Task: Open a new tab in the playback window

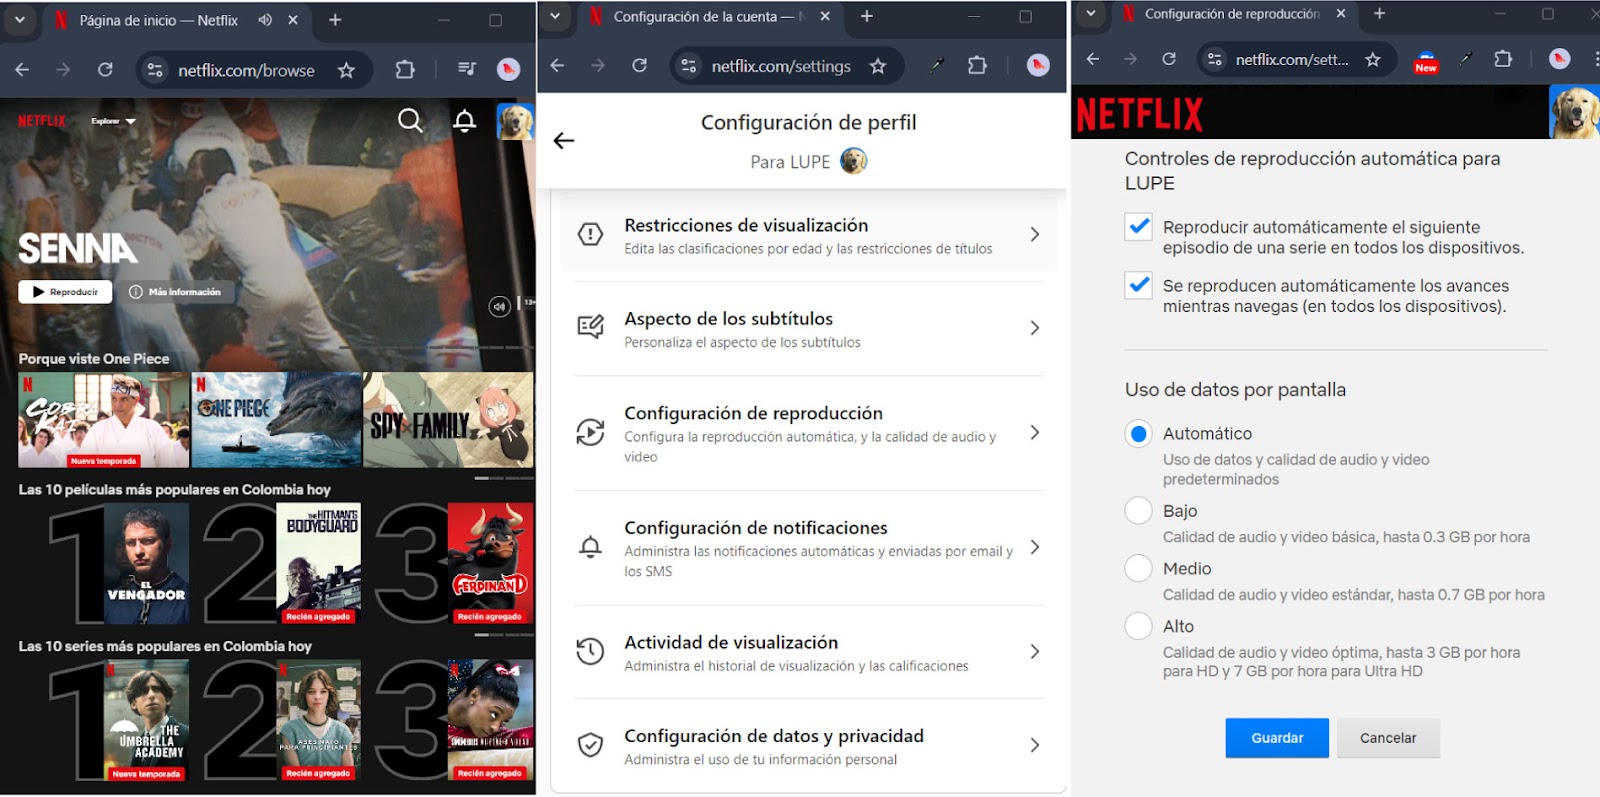Action: (1379, 14)
